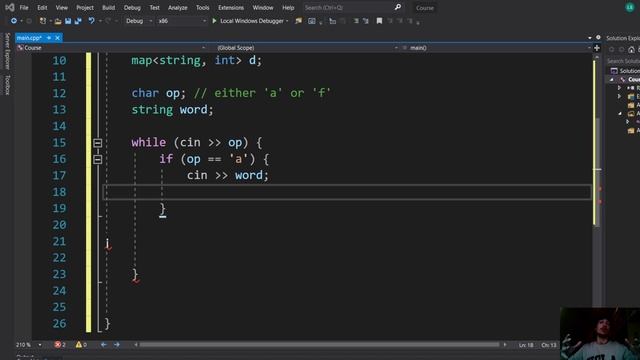Viewport: 640px width, 360px height.
Task: Save all files with the double-disk icon
Action: click(78, 21)
